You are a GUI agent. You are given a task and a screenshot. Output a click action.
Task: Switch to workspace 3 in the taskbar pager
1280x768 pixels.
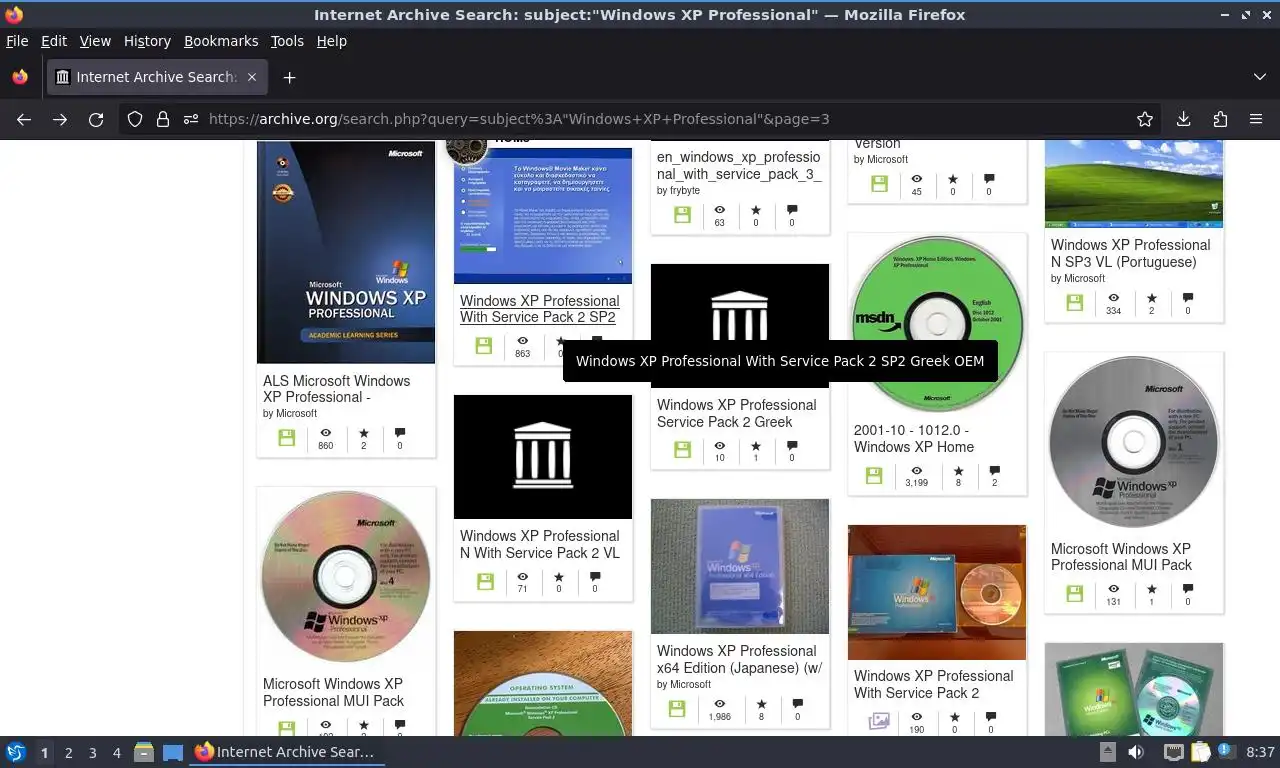click(x=92, y=753)
